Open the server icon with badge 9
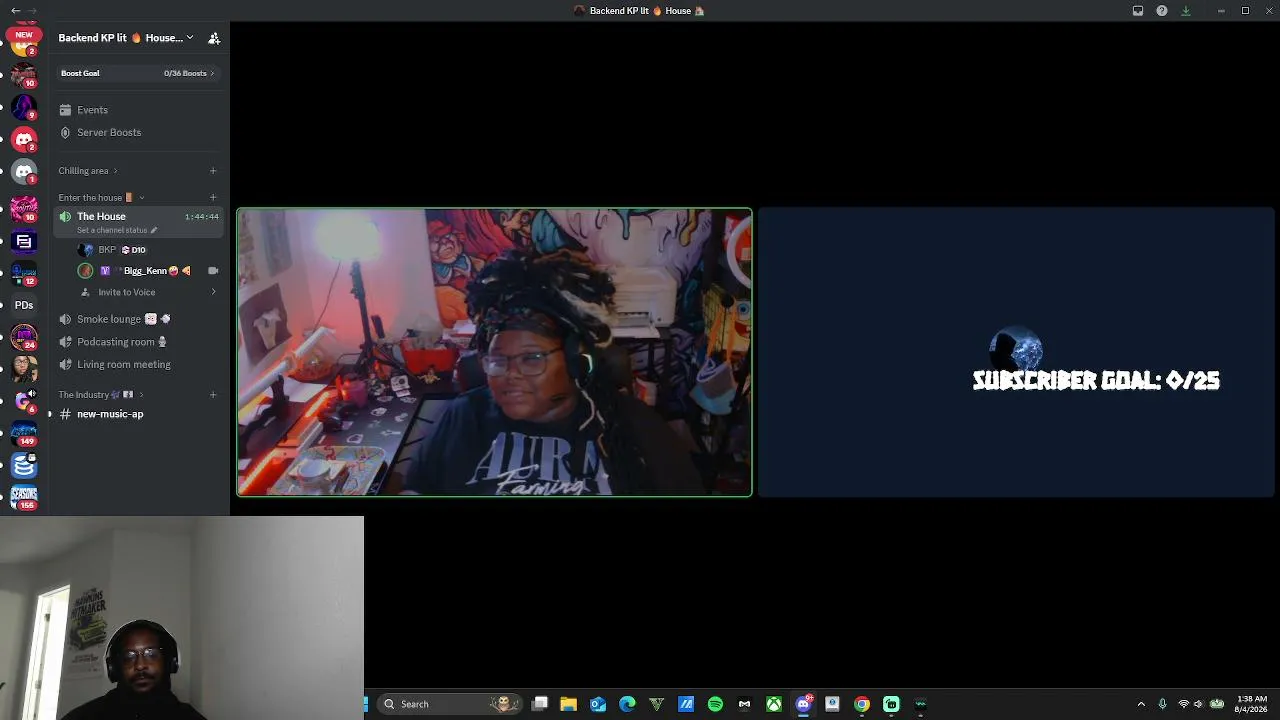The image size is (1280, 720). 24,107
